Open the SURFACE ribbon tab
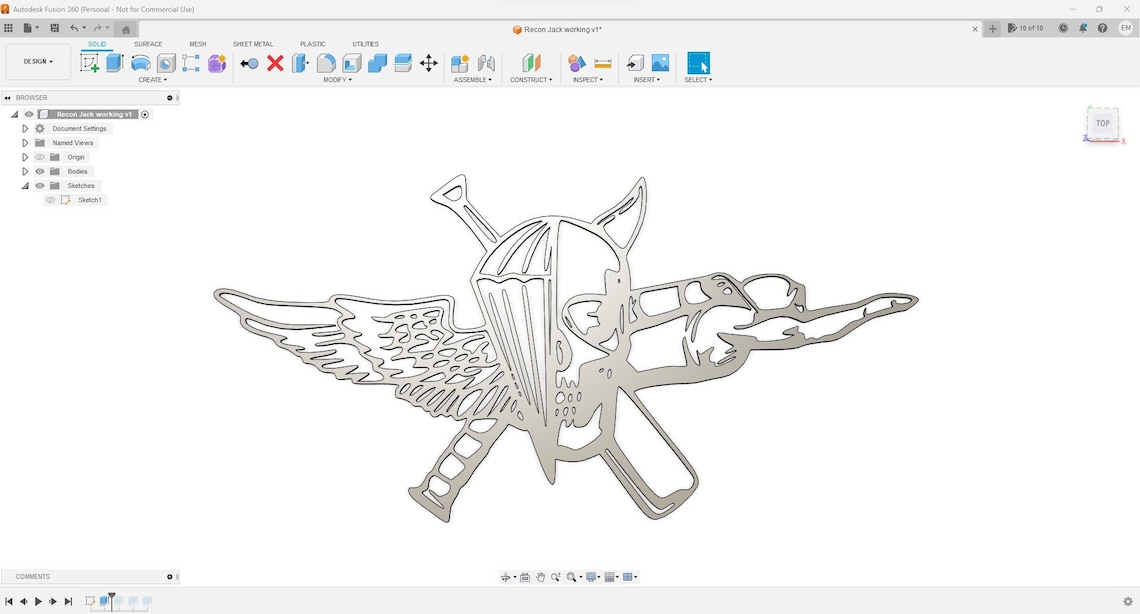The height and width of the screenshot is (614, 1140). point(148,44)
